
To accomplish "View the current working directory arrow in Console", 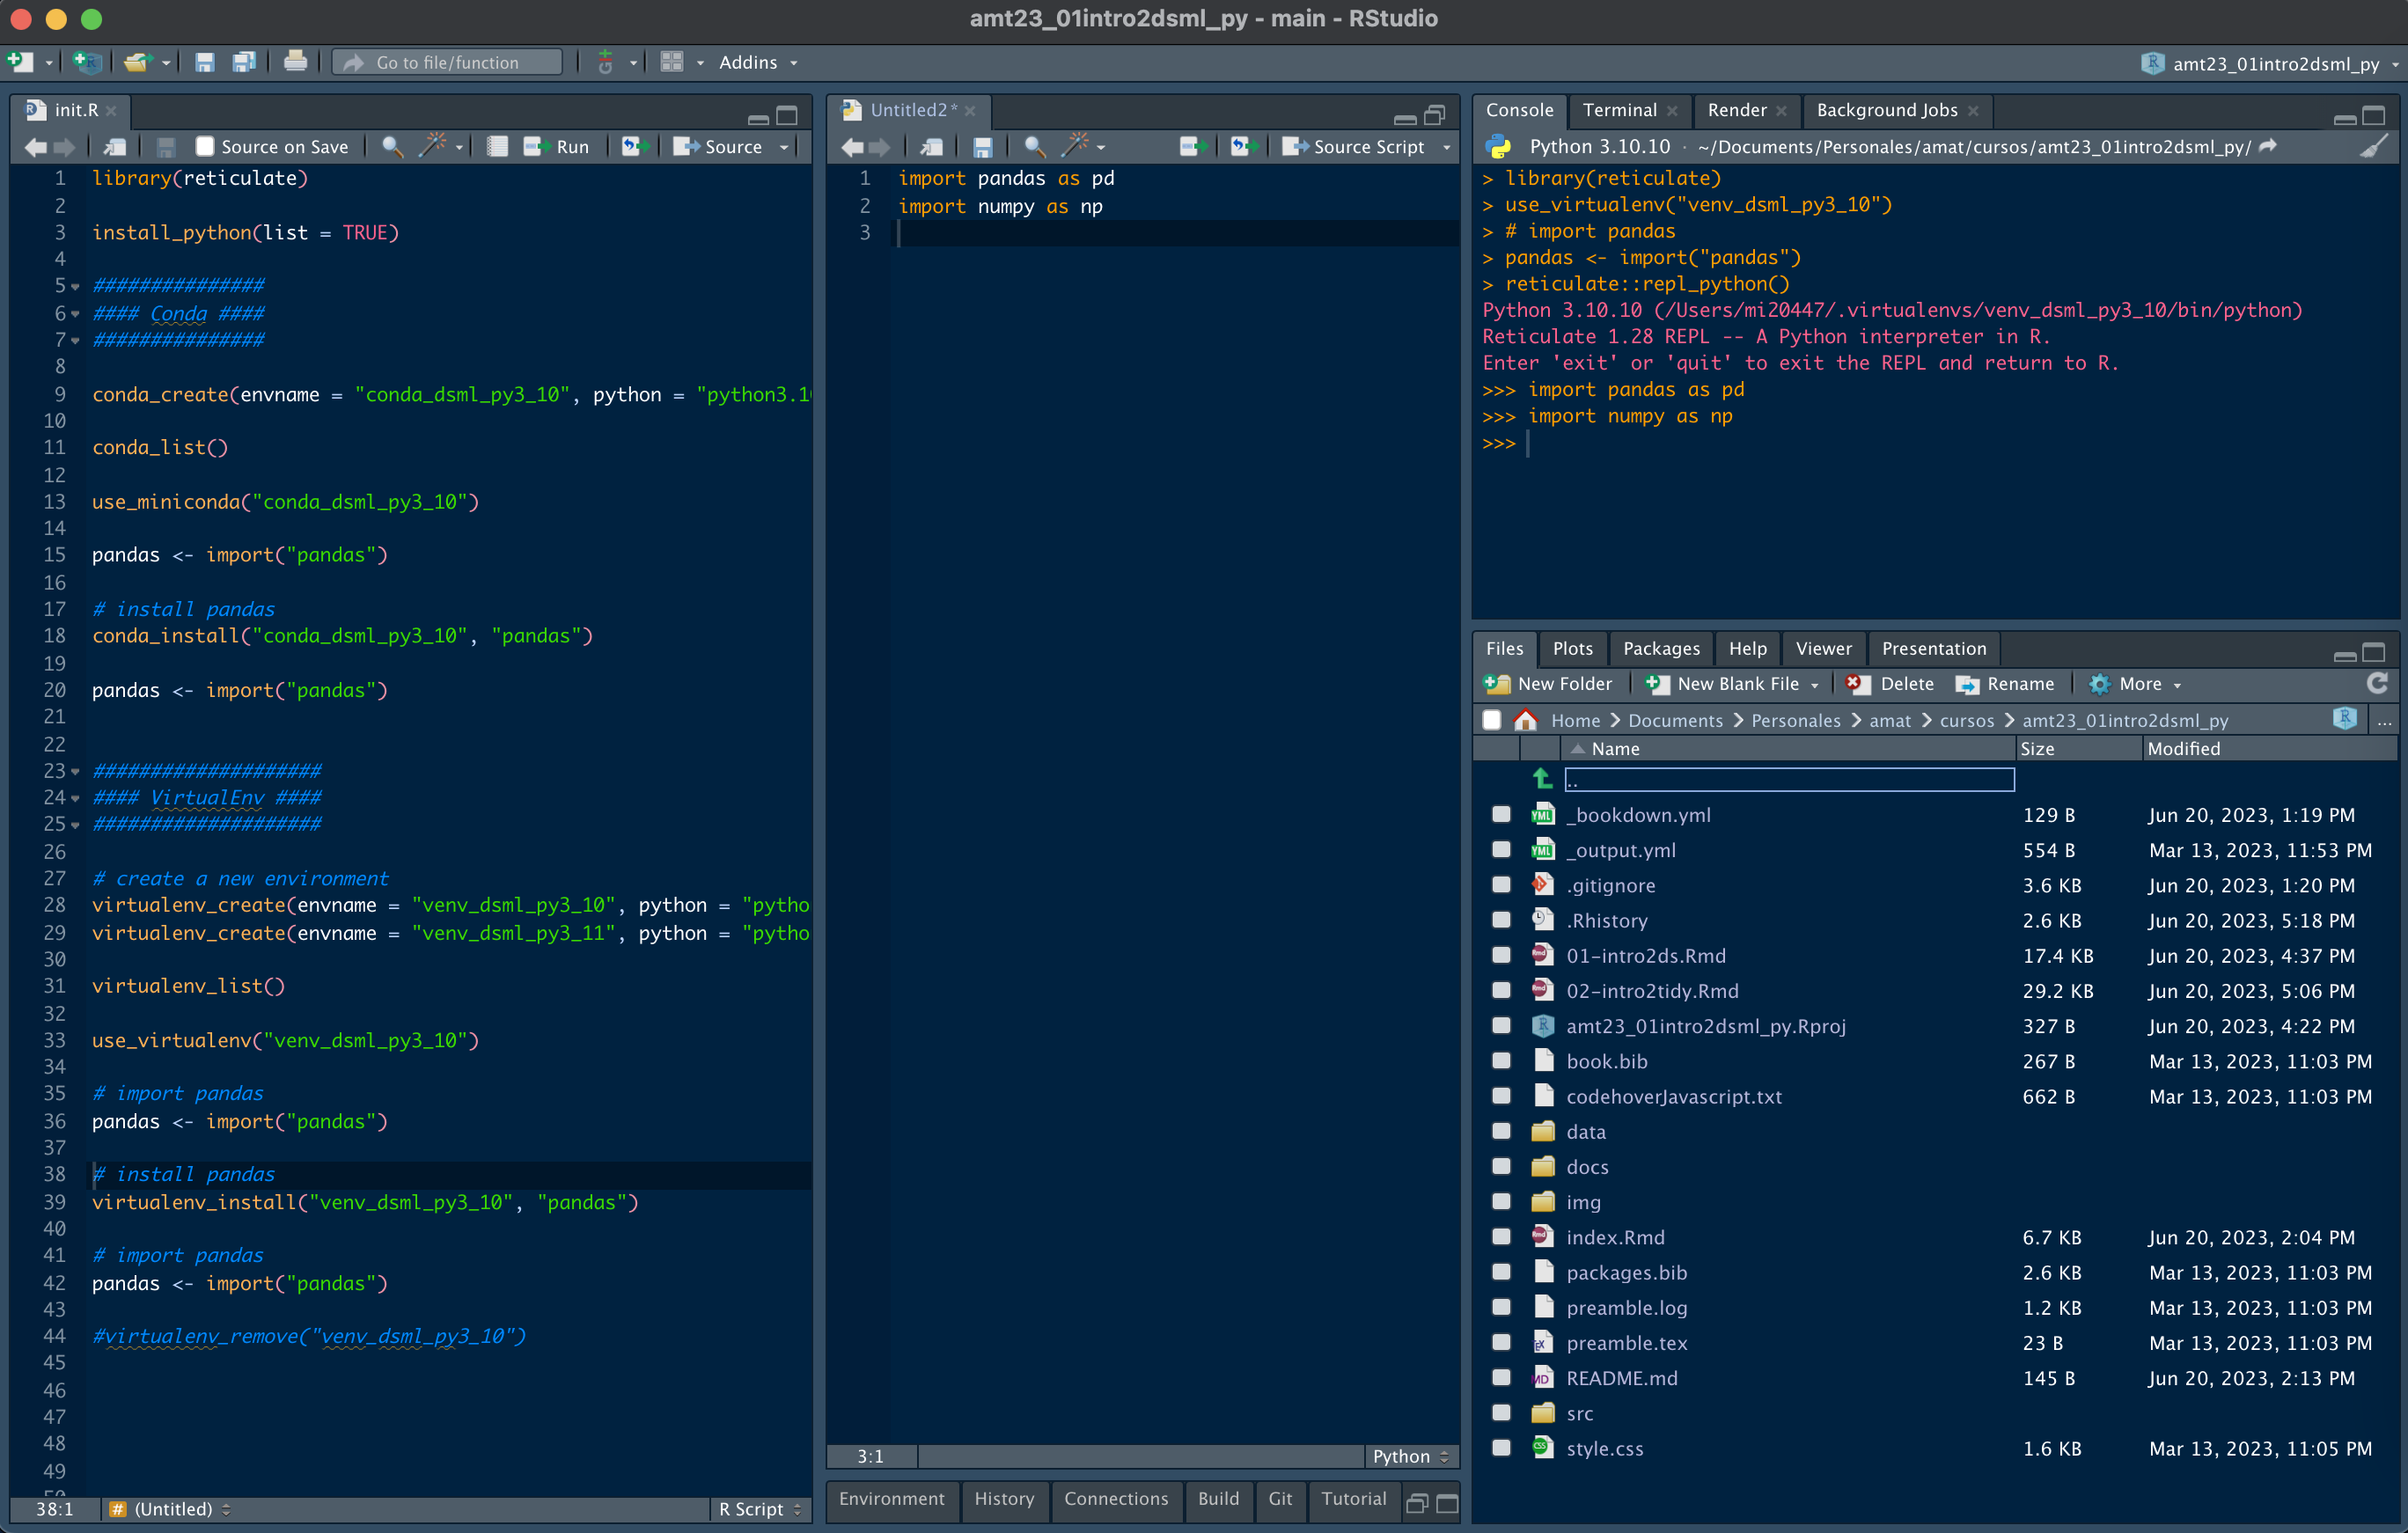I will coord(2269,146).
